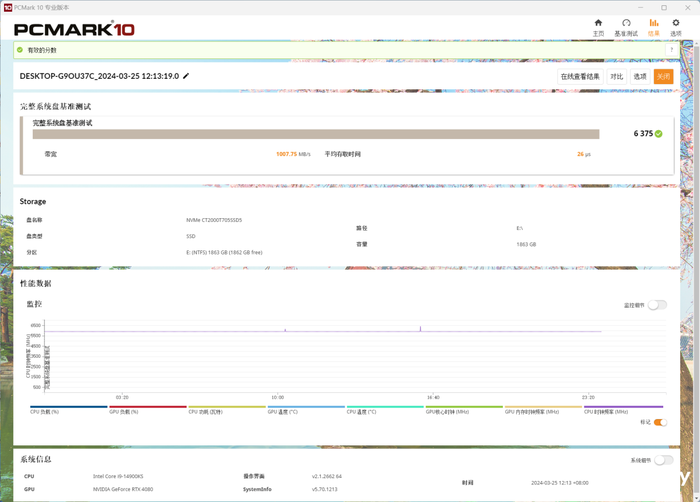
Task: Click version value v2.1.2662 64
Action: (326, 477)
